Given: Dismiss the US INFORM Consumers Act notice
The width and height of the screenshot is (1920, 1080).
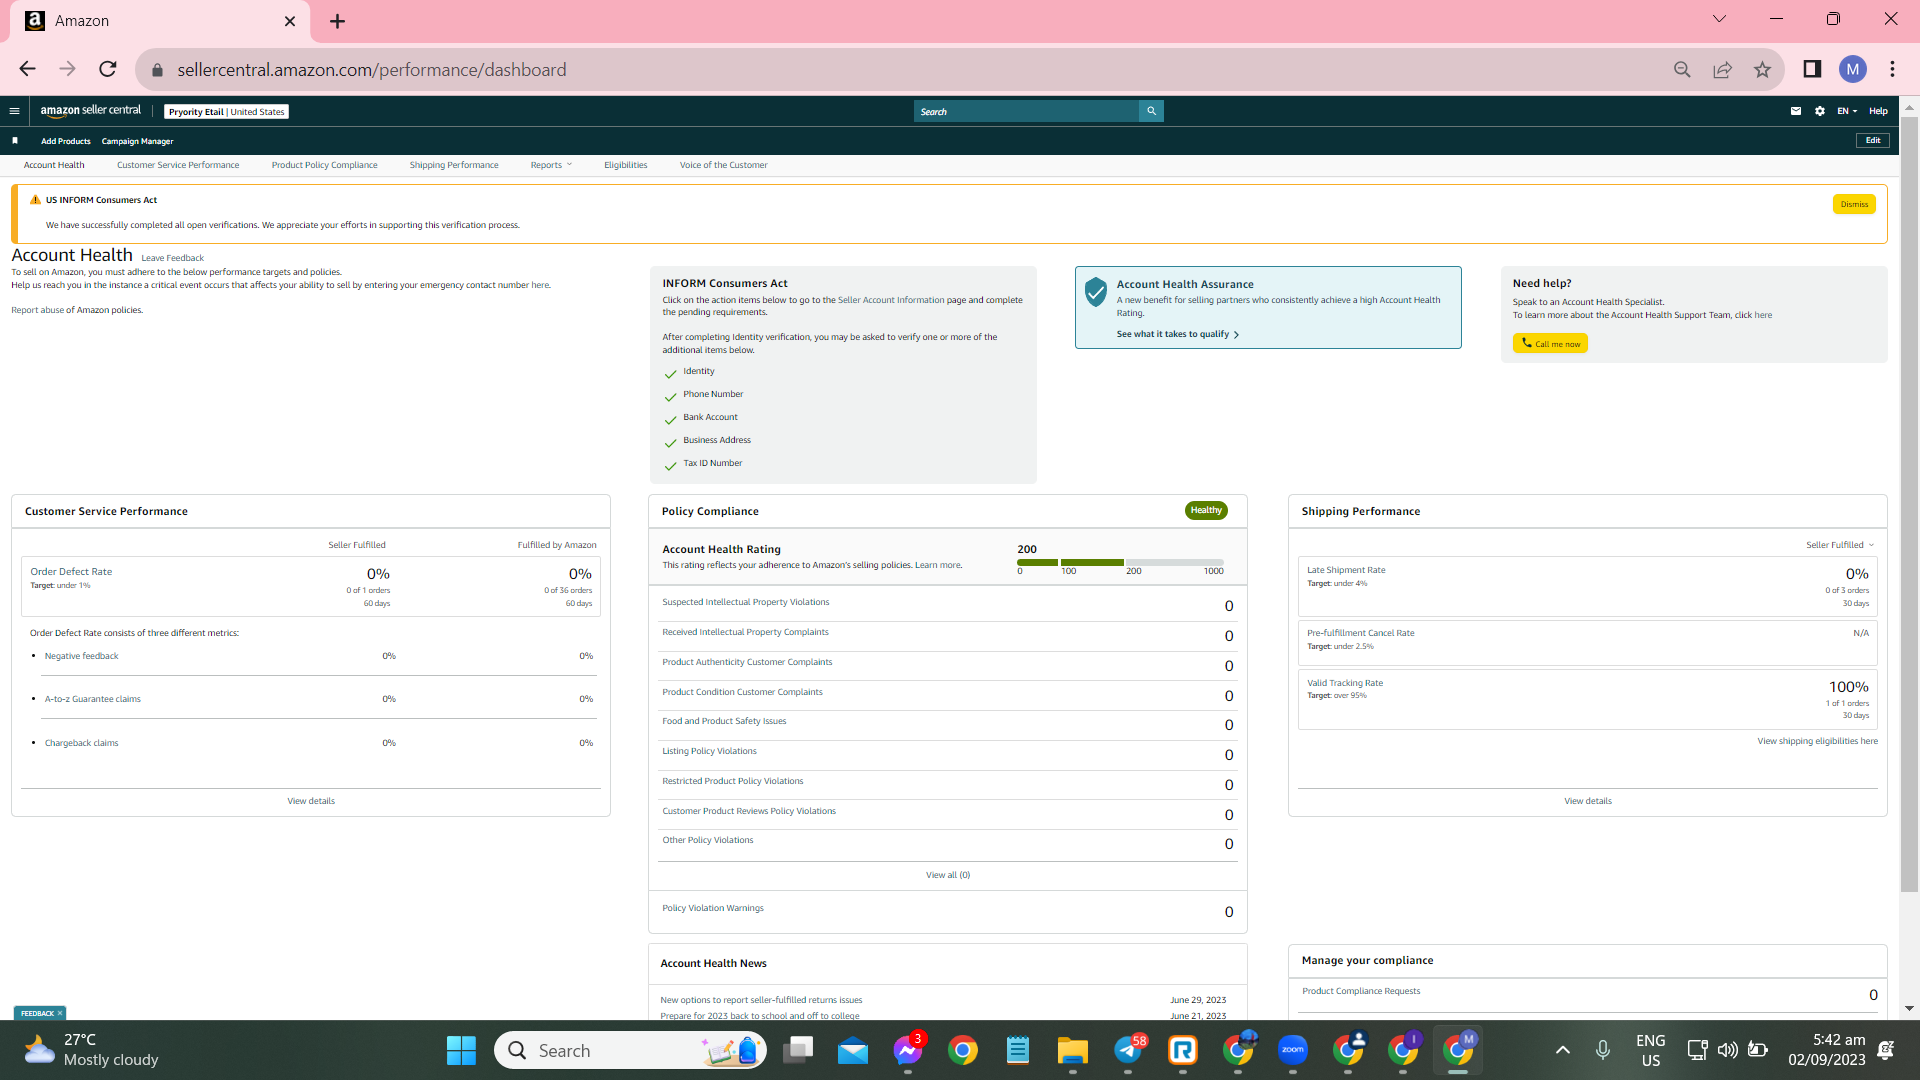Looking at the screenshot, I should [1854, 204].
